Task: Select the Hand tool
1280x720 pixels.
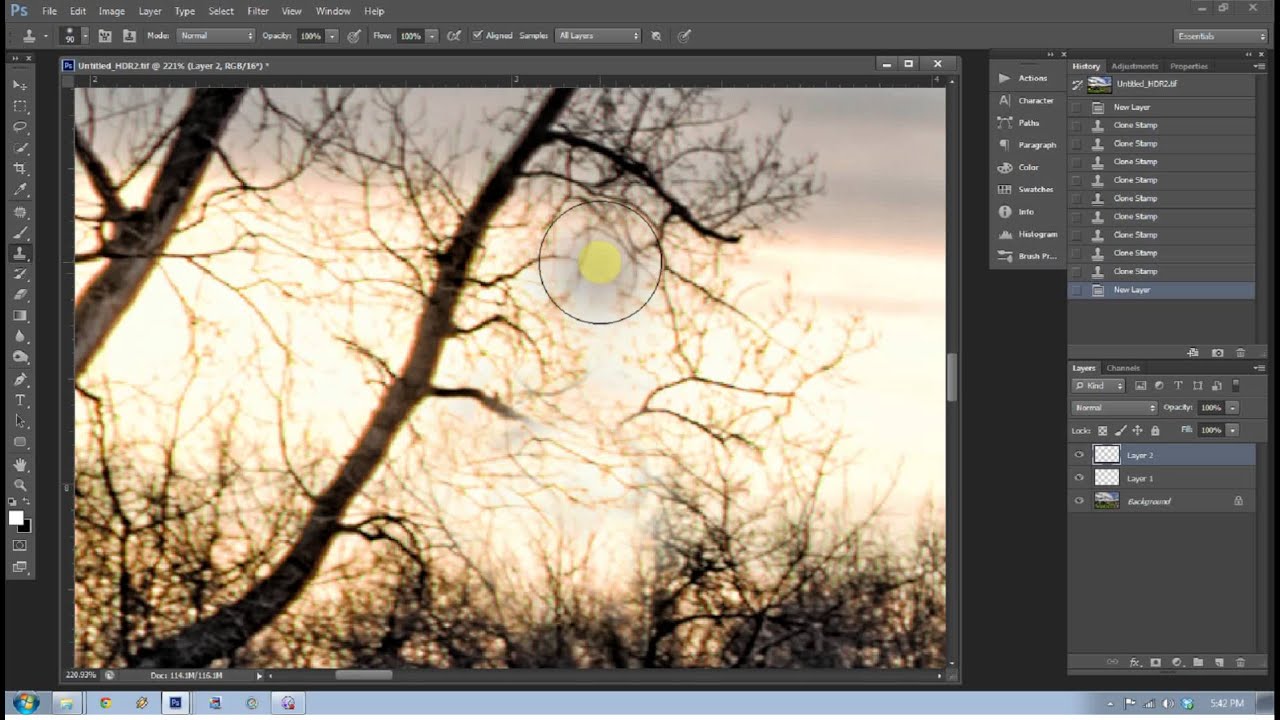Action: coord(20,465)
